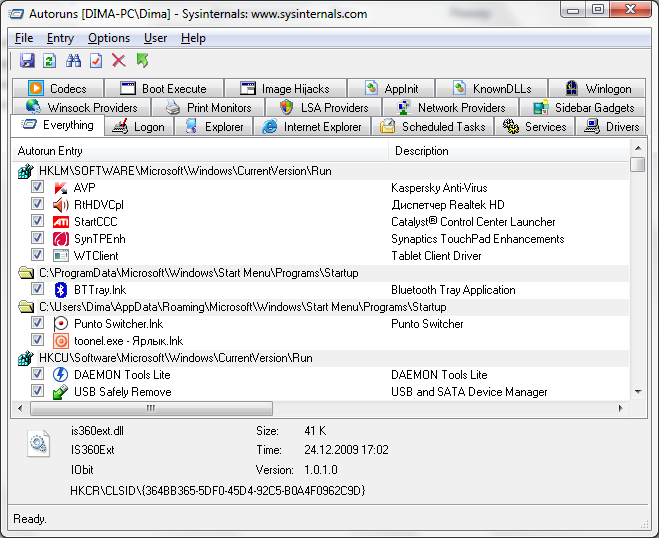
Task: Click the ProgramData Startup folder icon
Action: 26,273
